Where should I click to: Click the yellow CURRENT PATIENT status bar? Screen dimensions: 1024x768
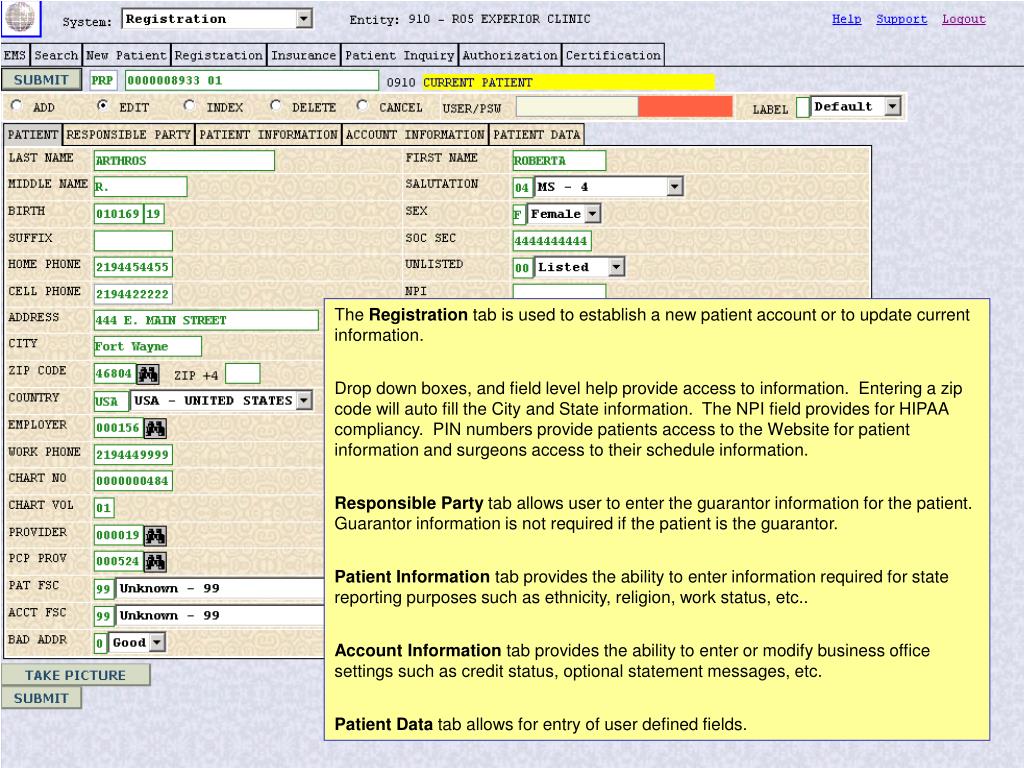coord(568,82)
